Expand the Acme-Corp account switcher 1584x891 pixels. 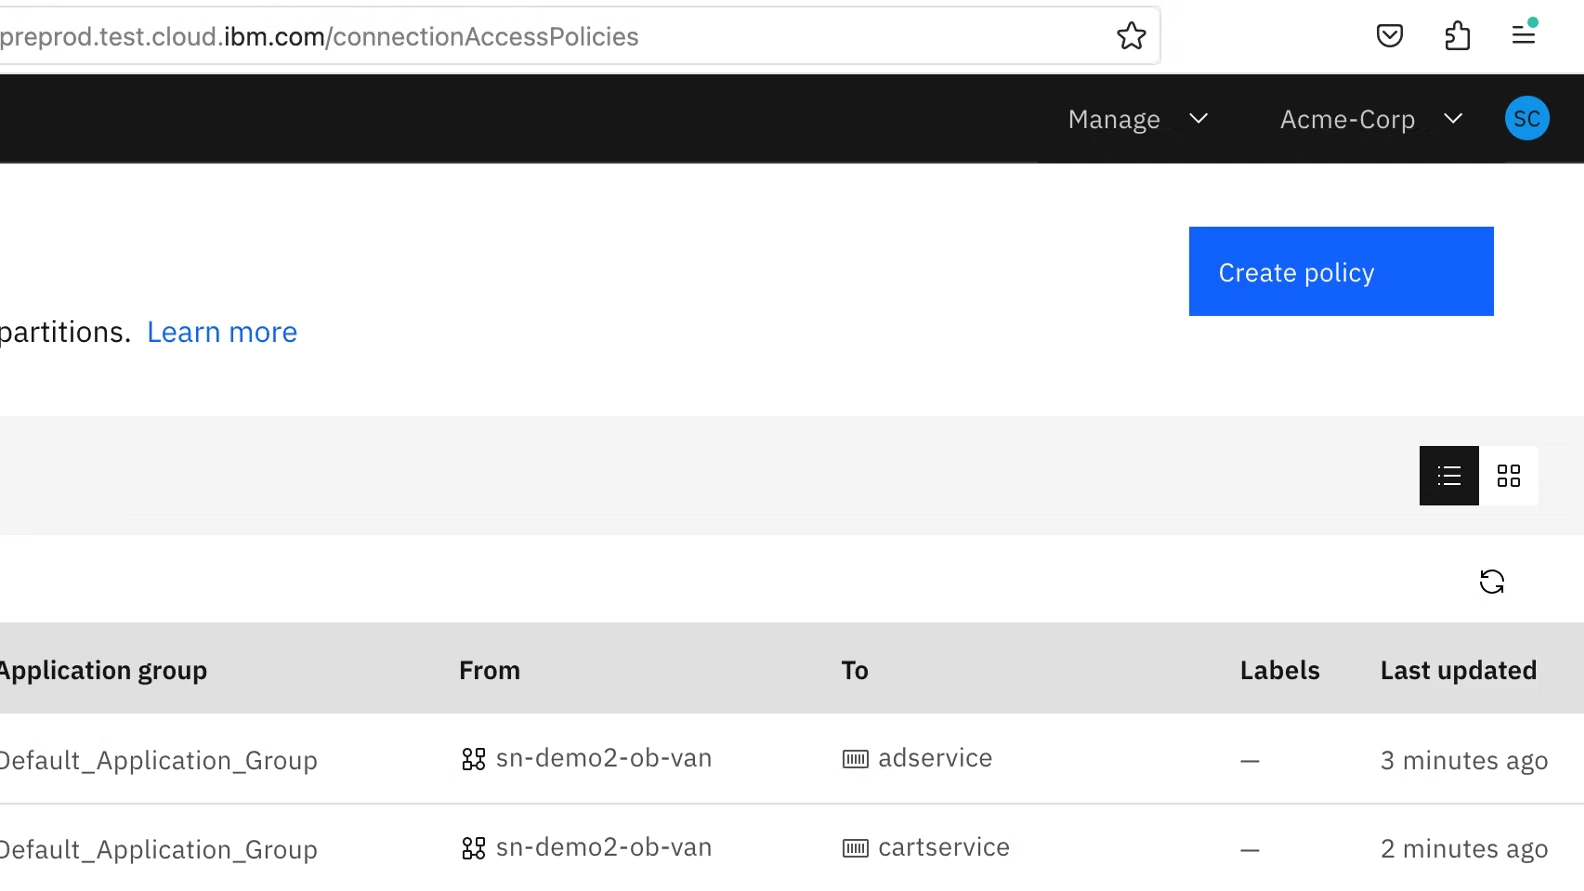tap(1370, 119)
